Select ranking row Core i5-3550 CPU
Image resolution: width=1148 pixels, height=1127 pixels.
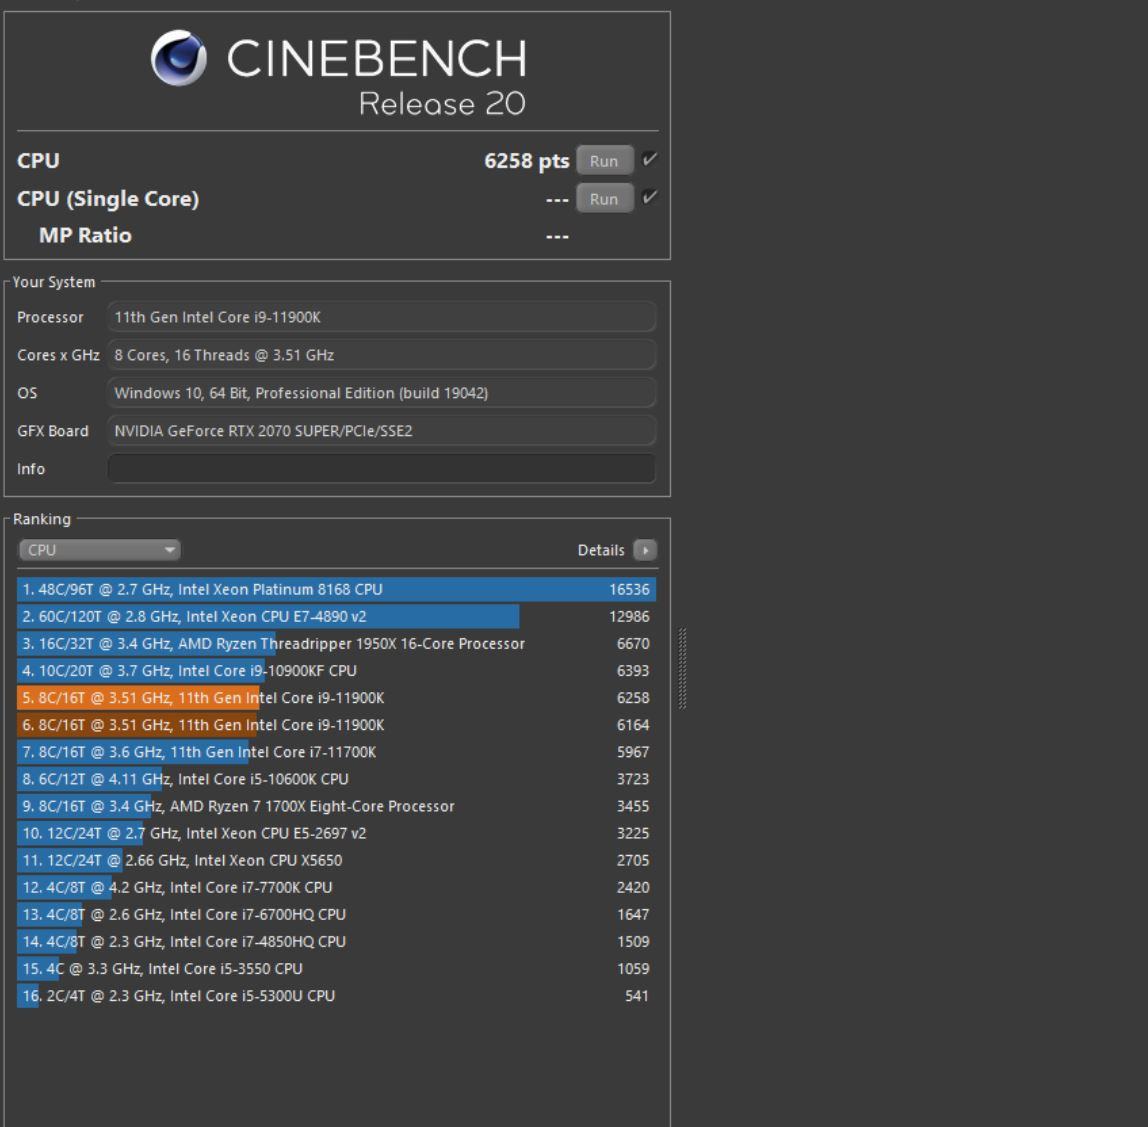(x=337, y=969)
